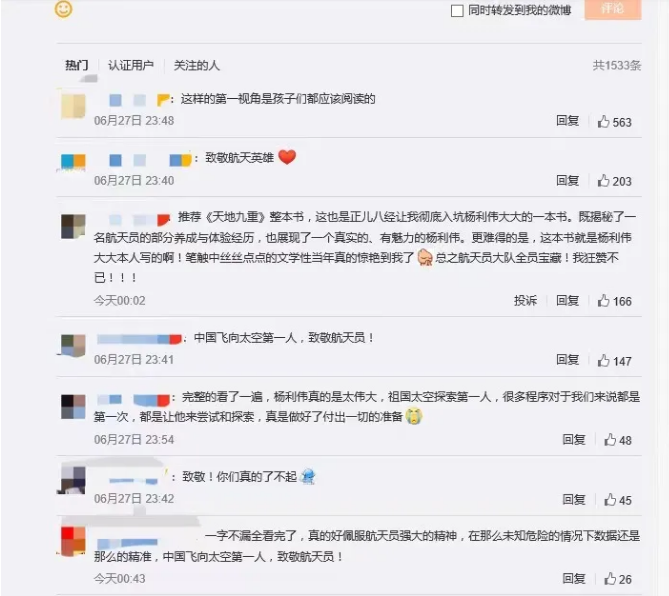
Task: Reply to the 今天00:43 comment
Action: (574, 579)
